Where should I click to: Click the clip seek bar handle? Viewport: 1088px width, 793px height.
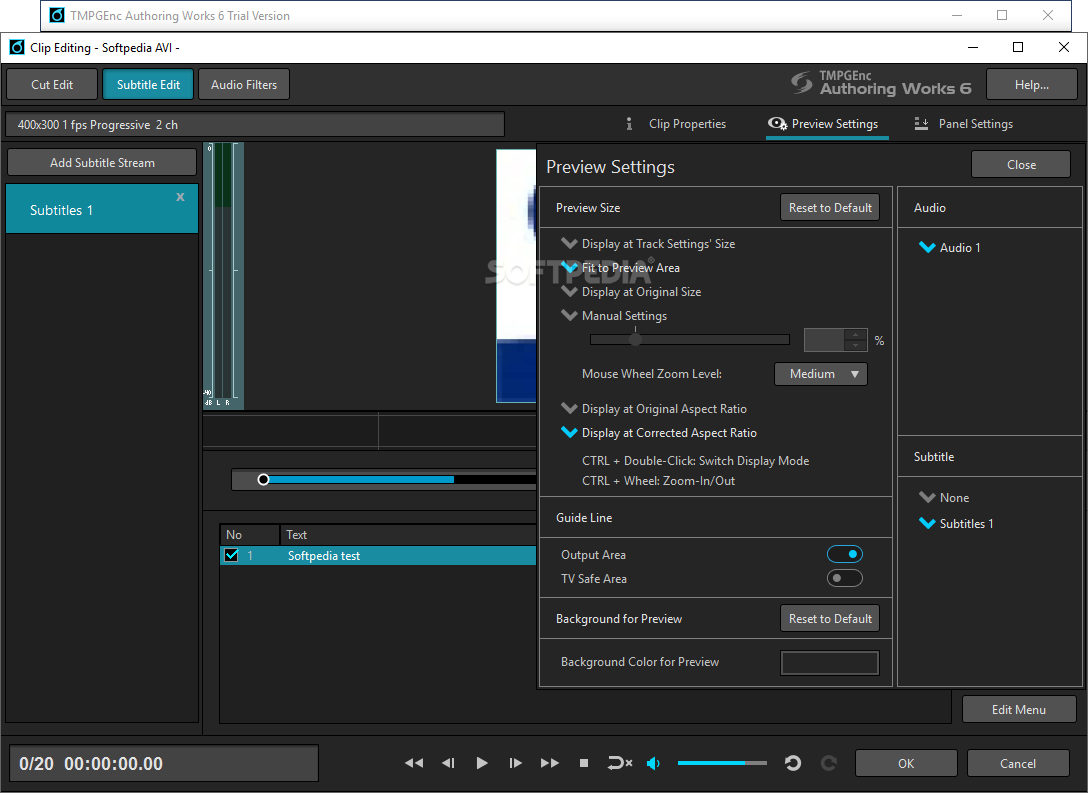(263, 479)
